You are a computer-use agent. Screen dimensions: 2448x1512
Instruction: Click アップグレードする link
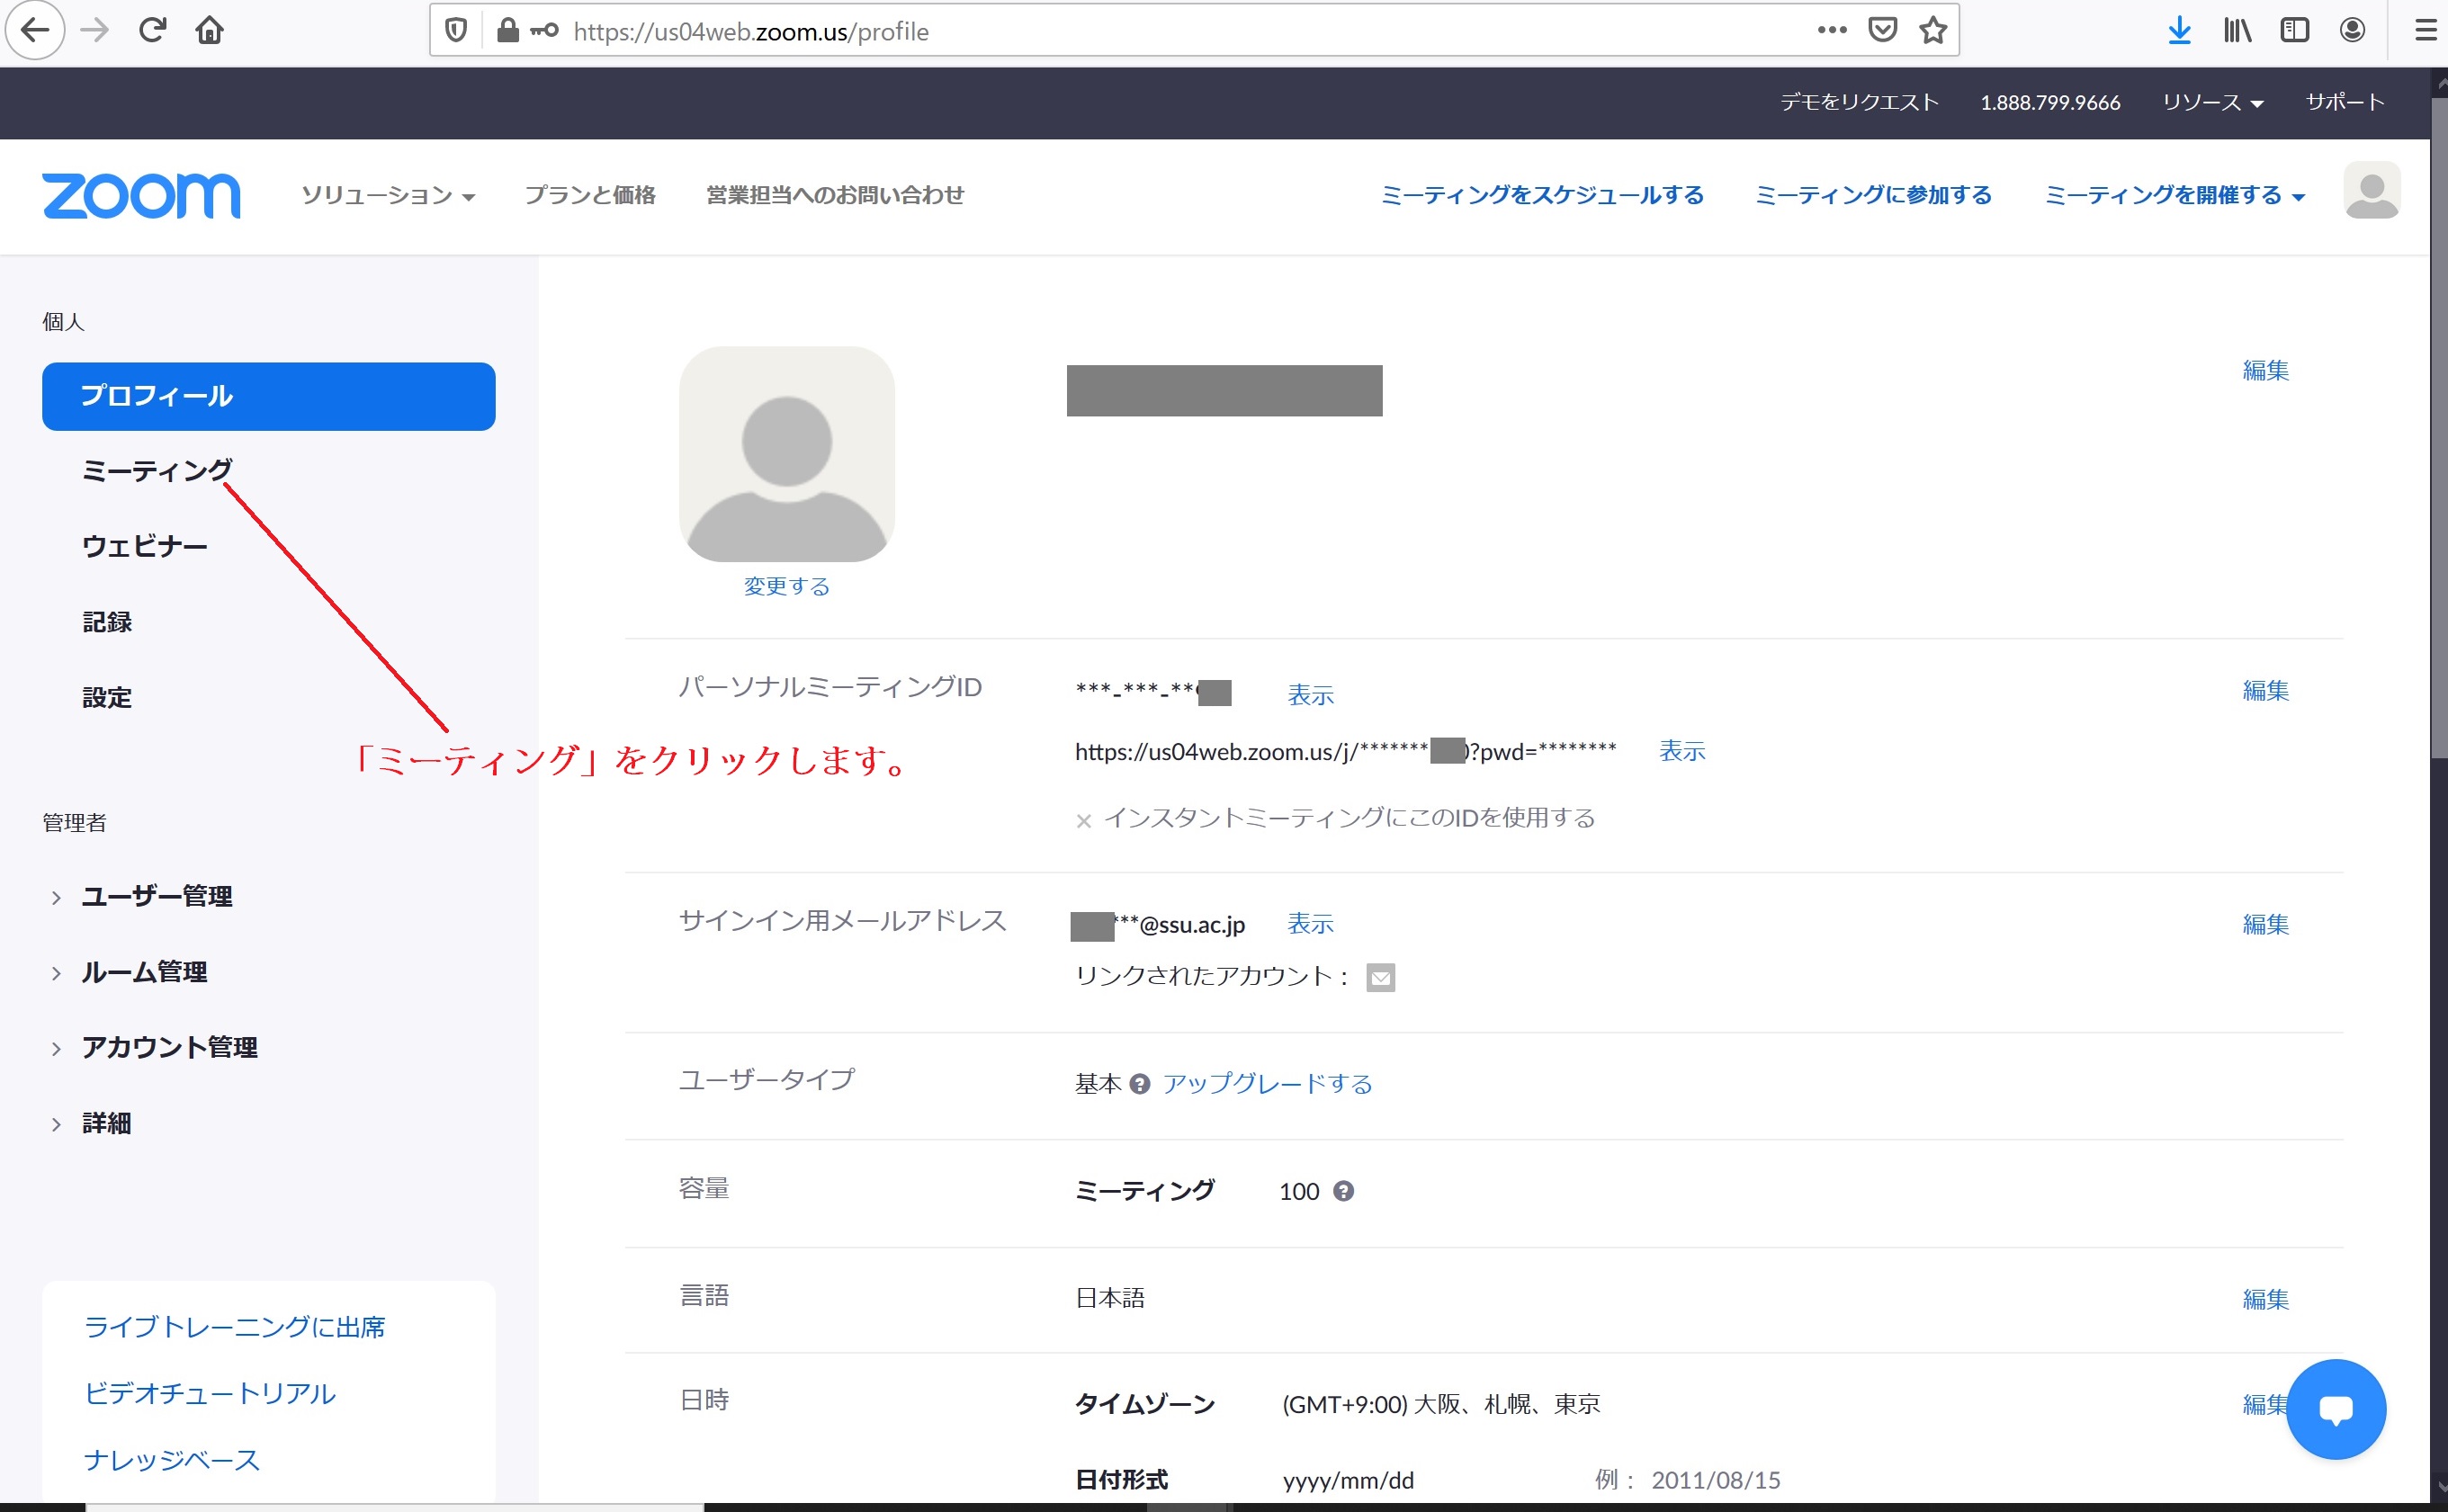[x=1268, y=1084]
